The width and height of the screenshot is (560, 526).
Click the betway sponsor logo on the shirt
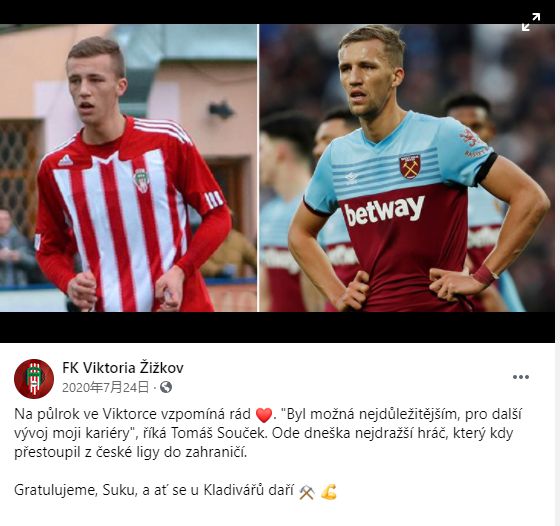tap(384, 210)
